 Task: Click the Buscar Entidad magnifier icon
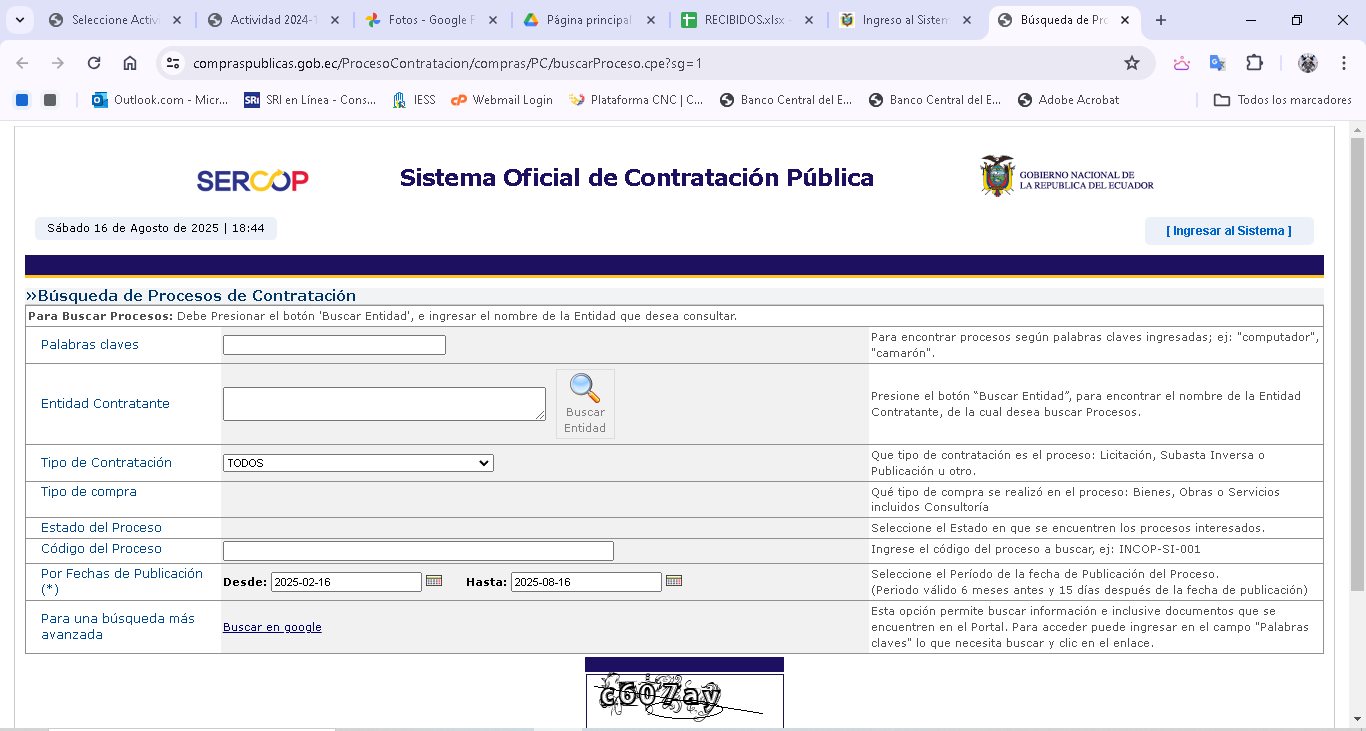pyautogui.click(x=585, y=389)
